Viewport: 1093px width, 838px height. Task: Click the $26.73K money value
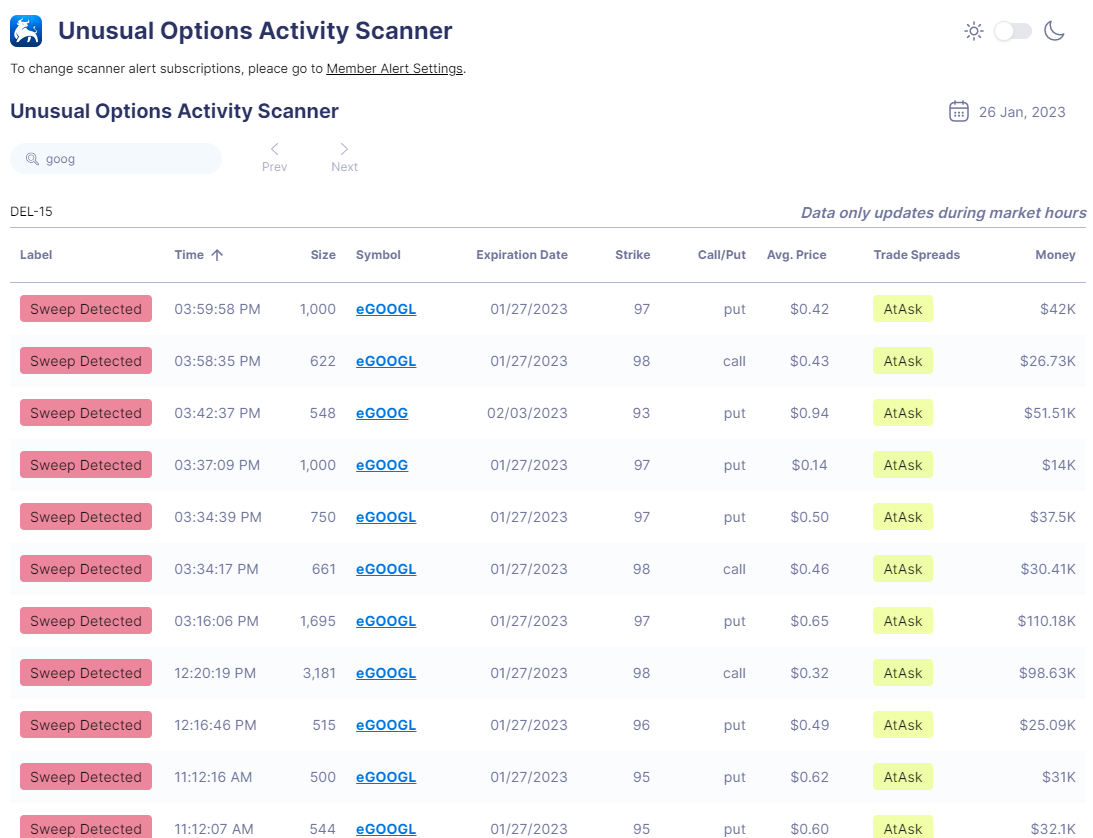click(1048, 361)
